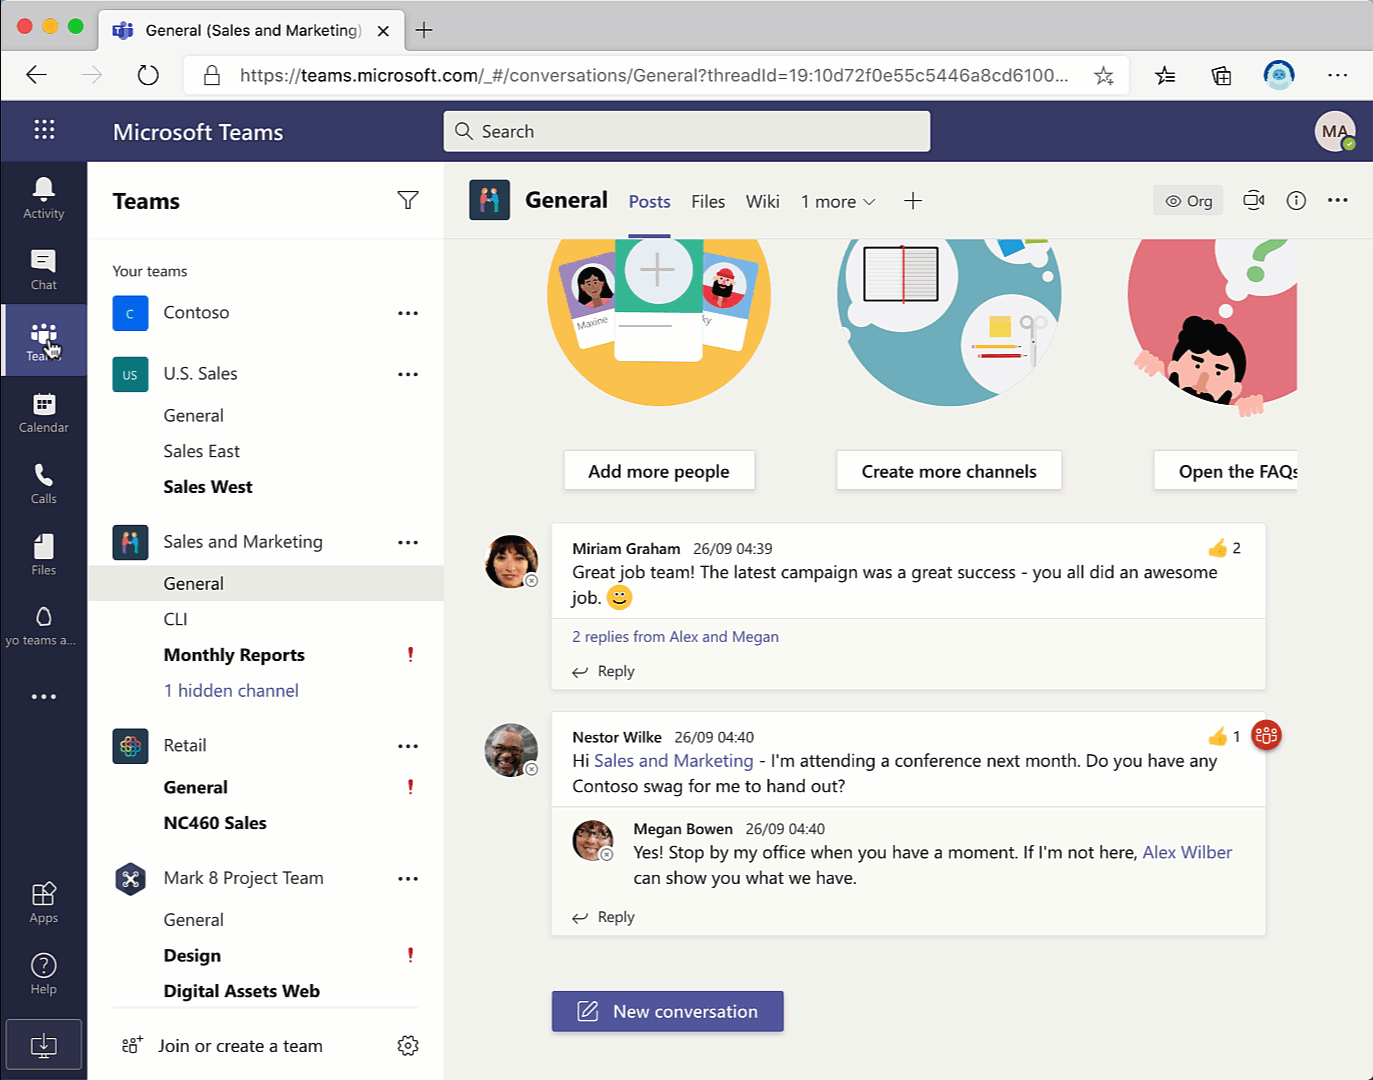The height and width of the screenshot is (1080, 1373).
Task: Click the Open the FAQs button
Action: pos(1226,471)
